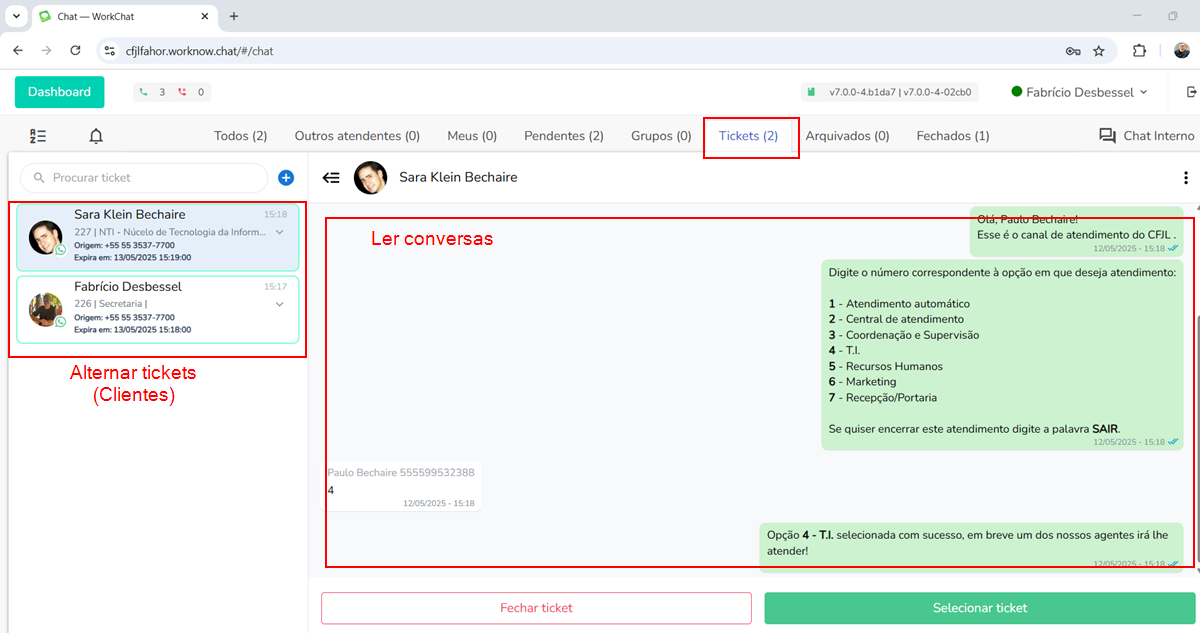Click the logout icon at top right
The width and height of the screenshot is (1200, 633).
[1190, 92]
